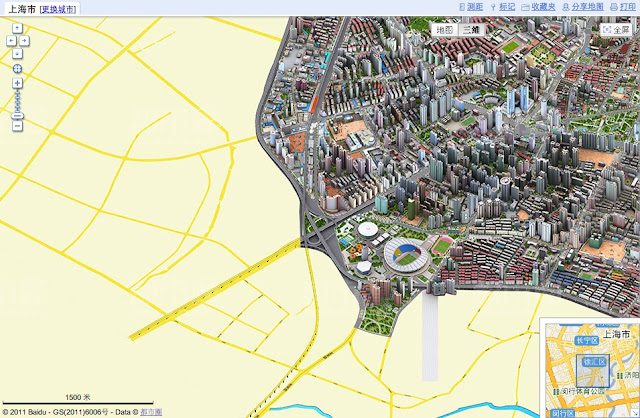Click the 徐汇区 label in the minimap
The width and height of the screenshot is (640, 418).
click(594, 362)
